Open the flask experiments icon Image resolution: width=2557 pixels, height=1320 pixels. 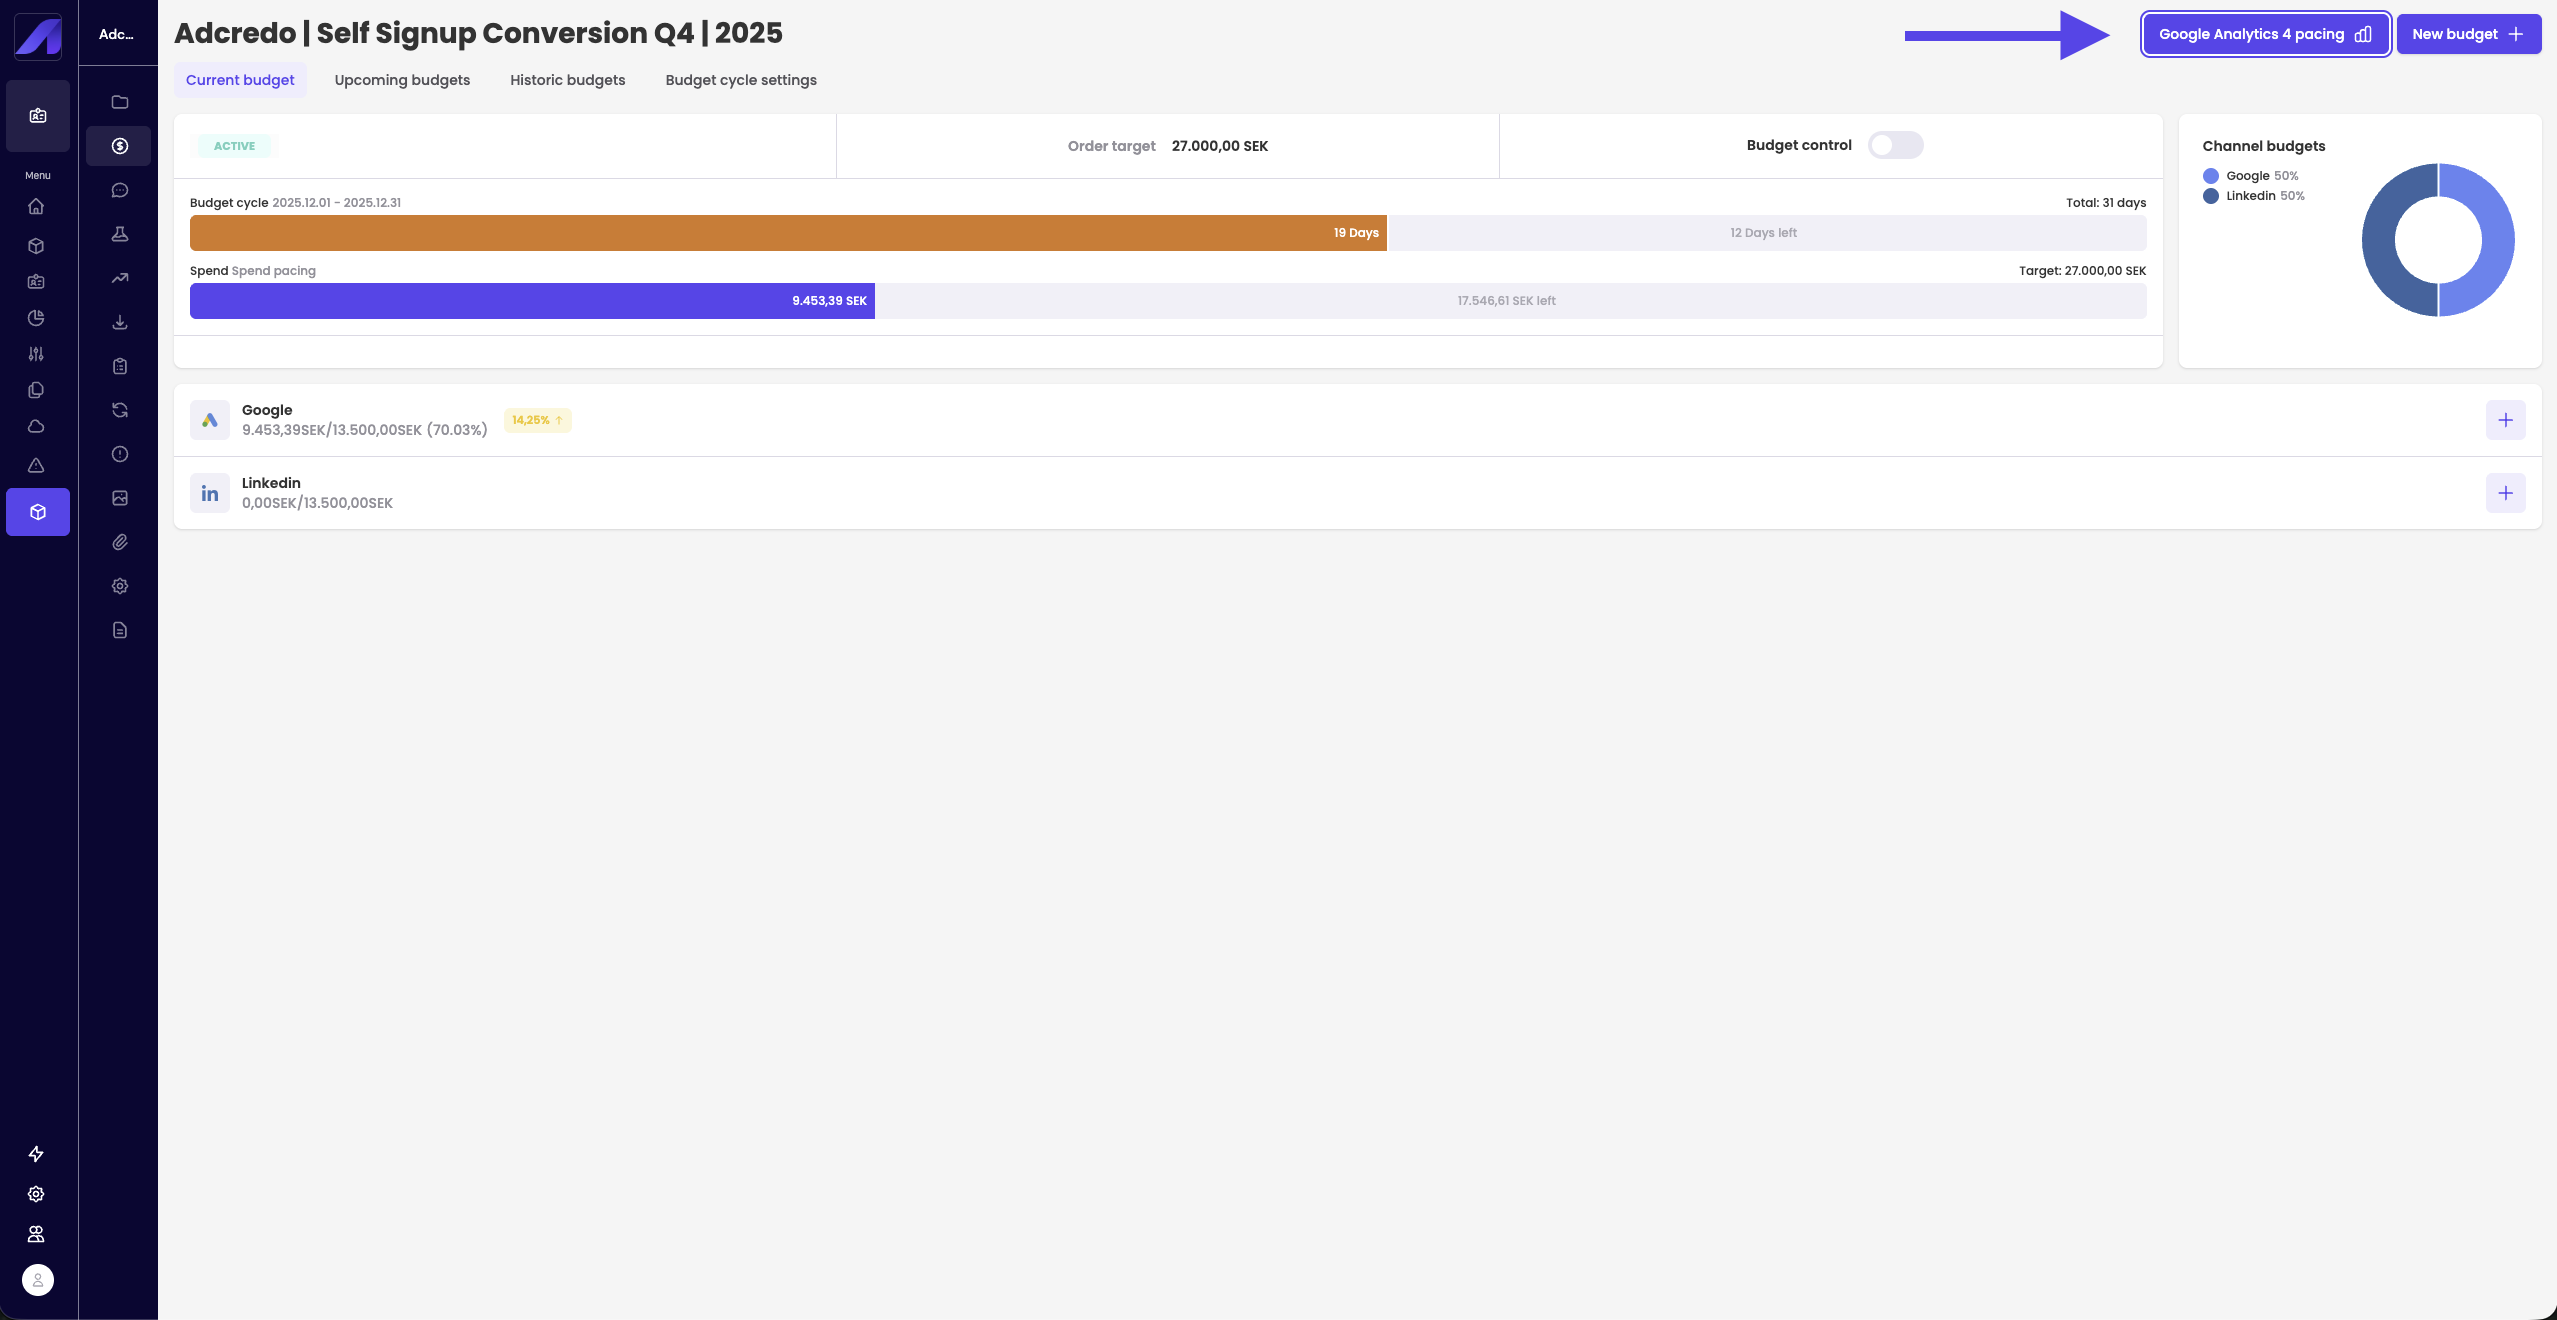click(x=120, y=234)
